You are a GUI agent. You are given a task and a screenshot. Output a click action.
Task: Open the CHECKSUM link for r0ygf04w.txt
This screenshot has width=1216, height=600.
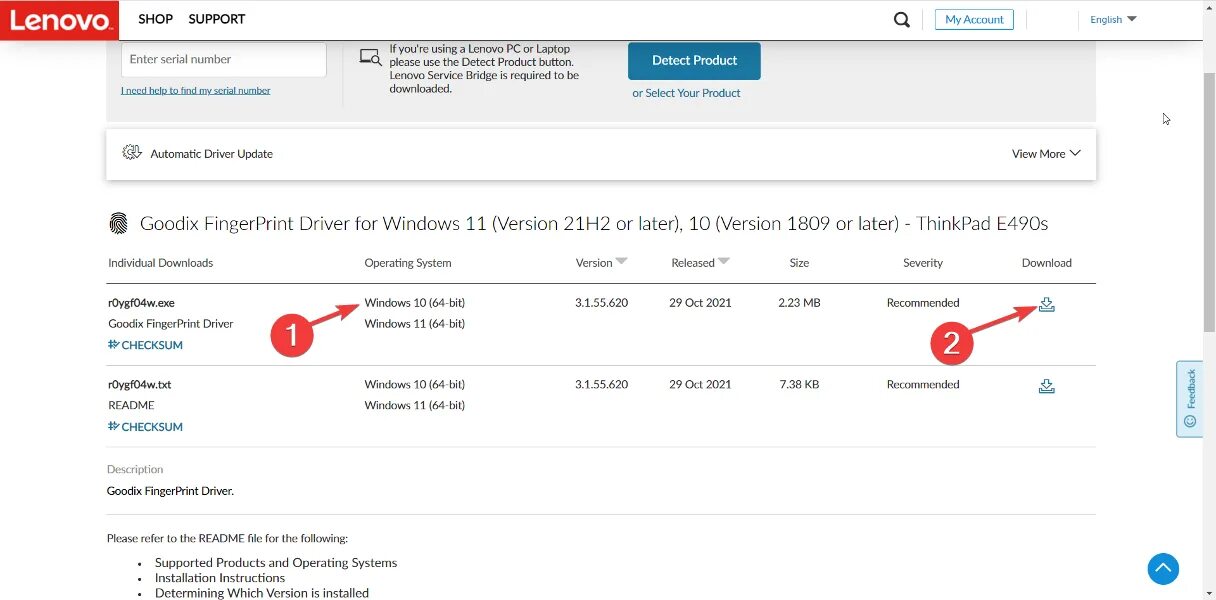point(145,427)
